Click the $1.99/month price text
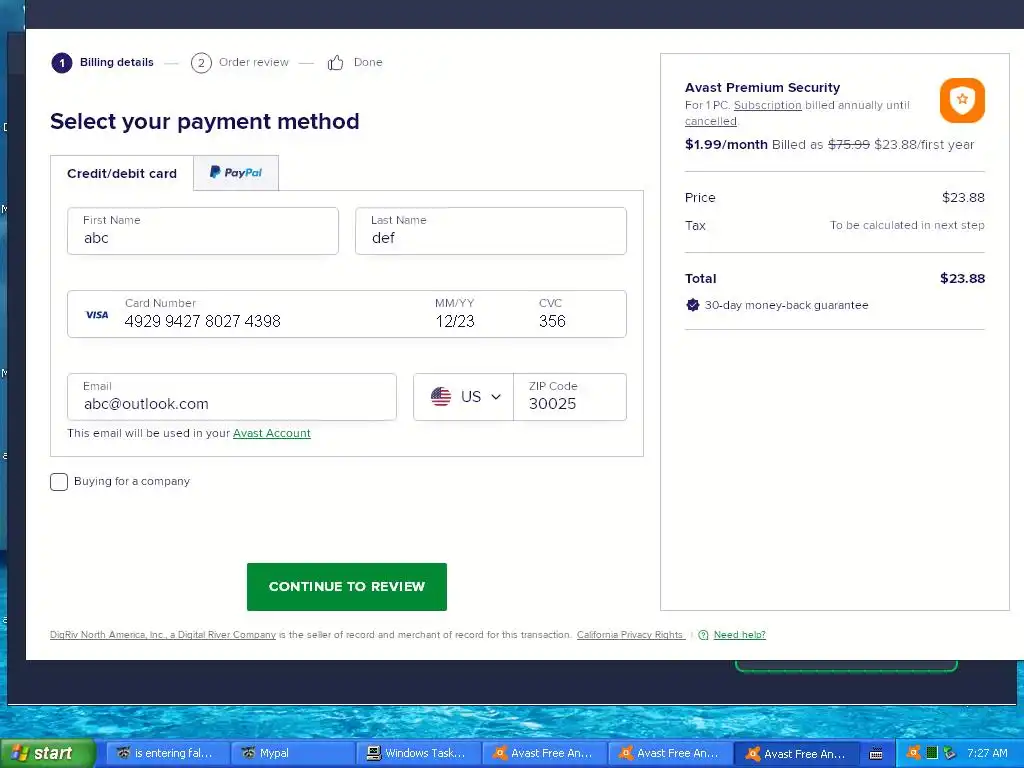Image resolution: width=1024 pixels, height=768 pixels. (726, 144)
